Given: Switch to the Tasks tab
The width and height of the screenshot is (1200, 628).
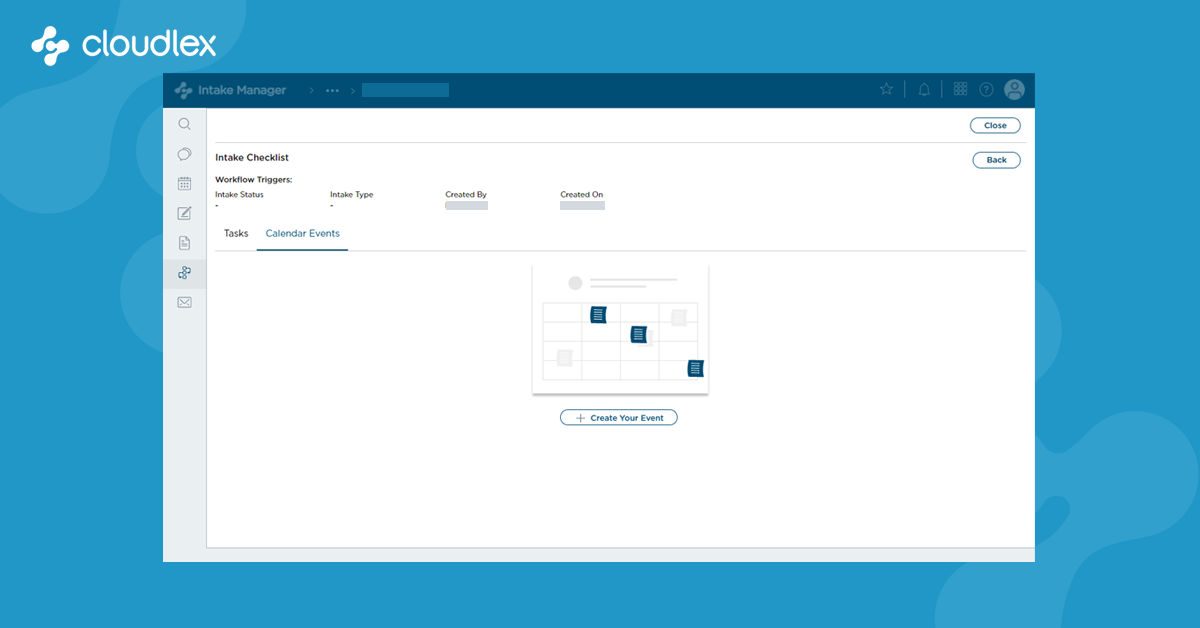Looking at the screenshot, I should click(x=236, y=233).
